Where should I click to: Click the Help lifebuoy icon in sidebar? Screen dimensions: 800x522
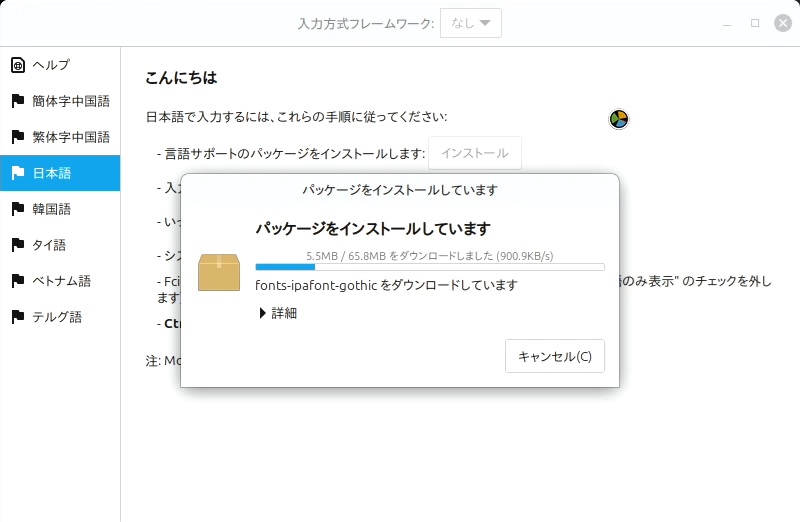click(17, 65)
